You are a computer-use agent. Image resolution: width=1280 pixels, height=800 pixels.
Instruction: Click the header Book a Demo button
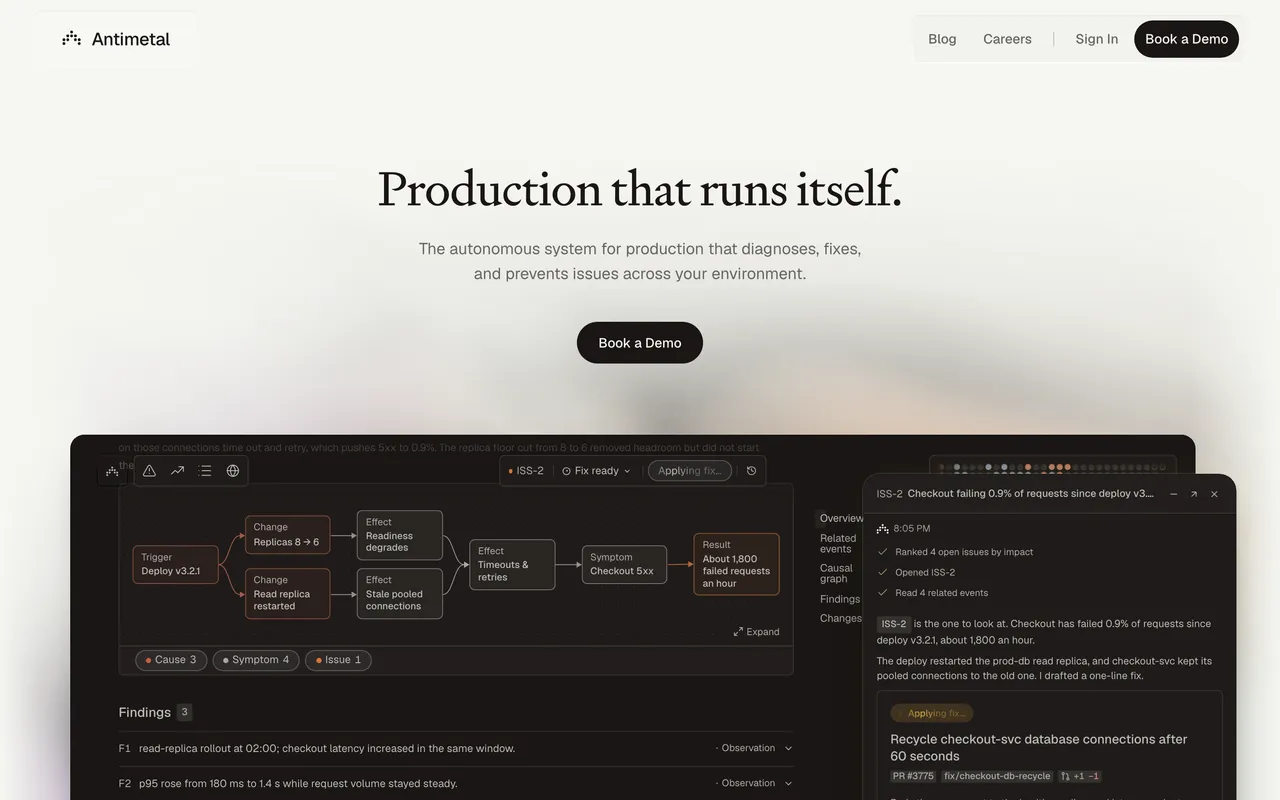(1186, 39)
